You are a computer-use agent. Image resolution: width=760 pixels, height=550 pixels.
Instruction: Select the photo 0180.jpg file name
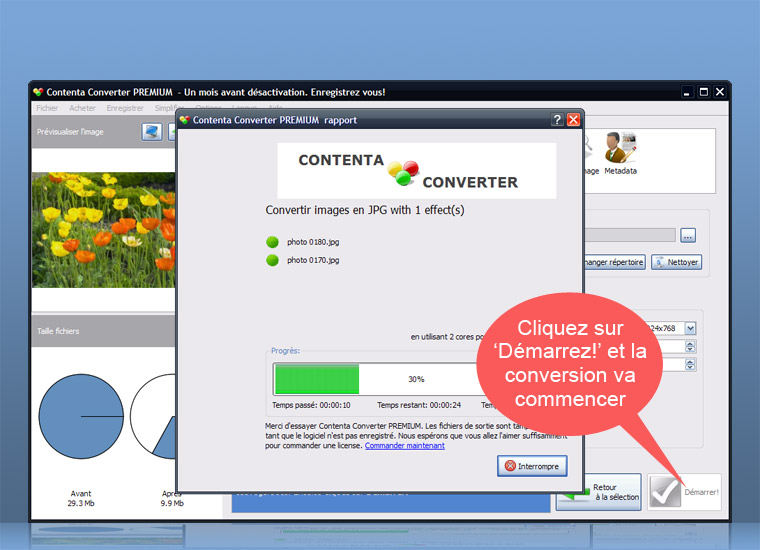pyautogui.click(x=313, y=242)
